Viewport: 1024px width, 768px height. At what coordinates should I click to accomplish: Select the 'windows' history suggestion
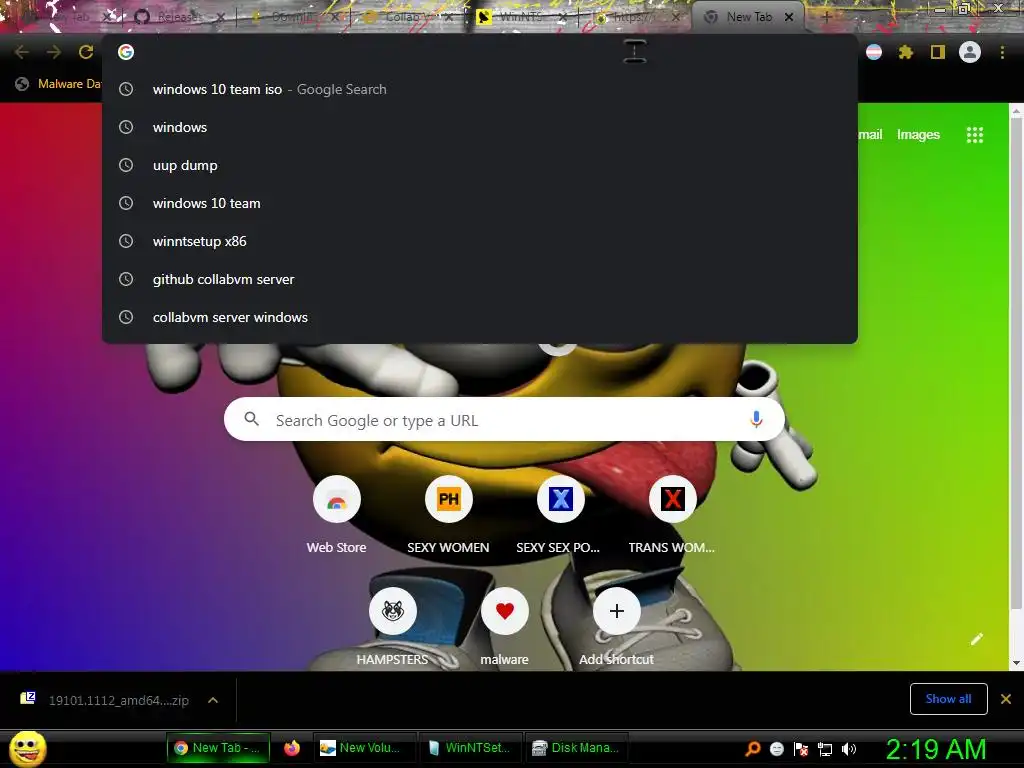480,127
